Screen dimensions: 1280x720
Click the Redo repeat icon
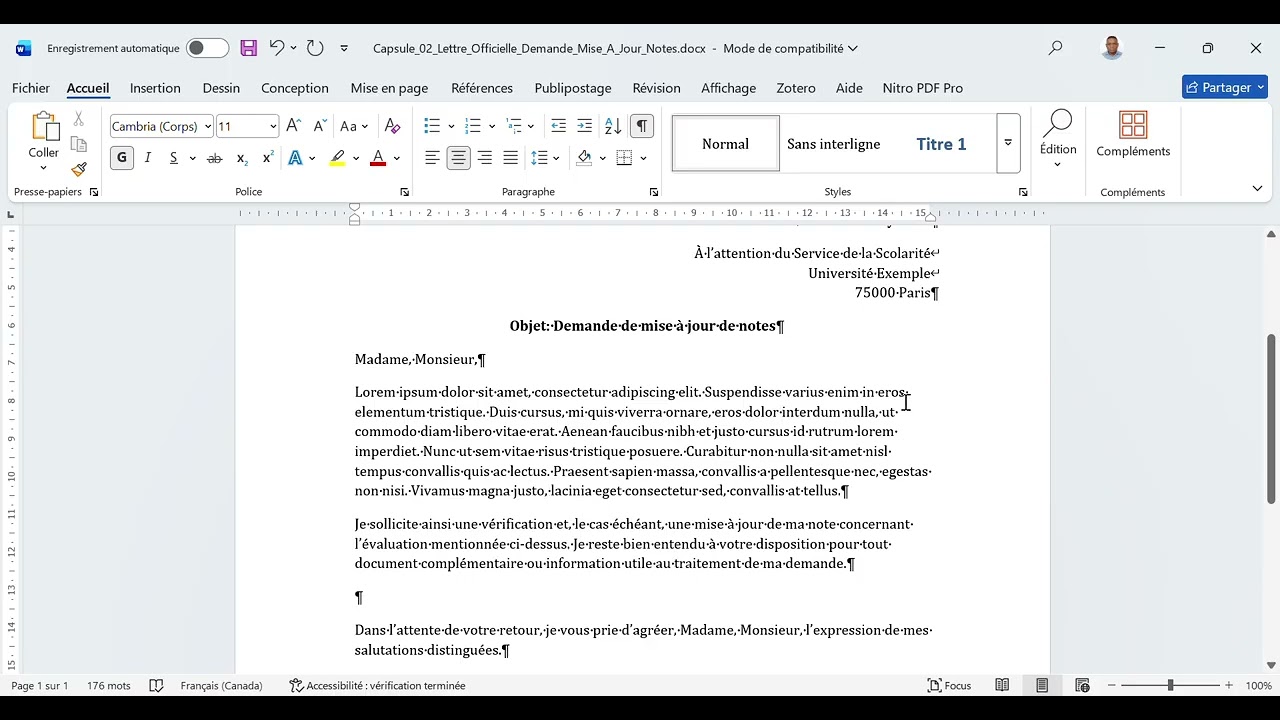point(315,48)
